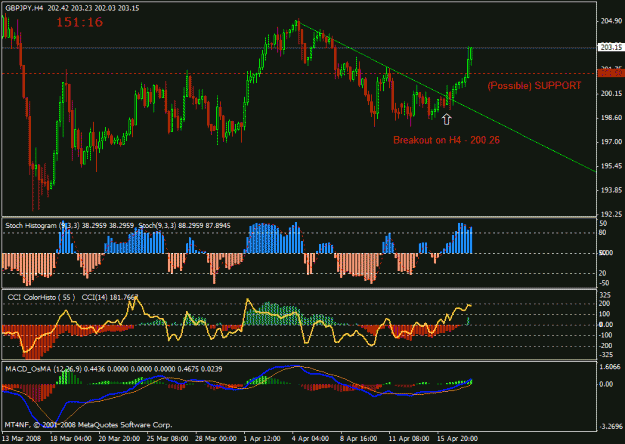This screenshot has width=625, height=444.
Task: Click the 0.00 level on MACD scale
Action: [x=606, y=384]
